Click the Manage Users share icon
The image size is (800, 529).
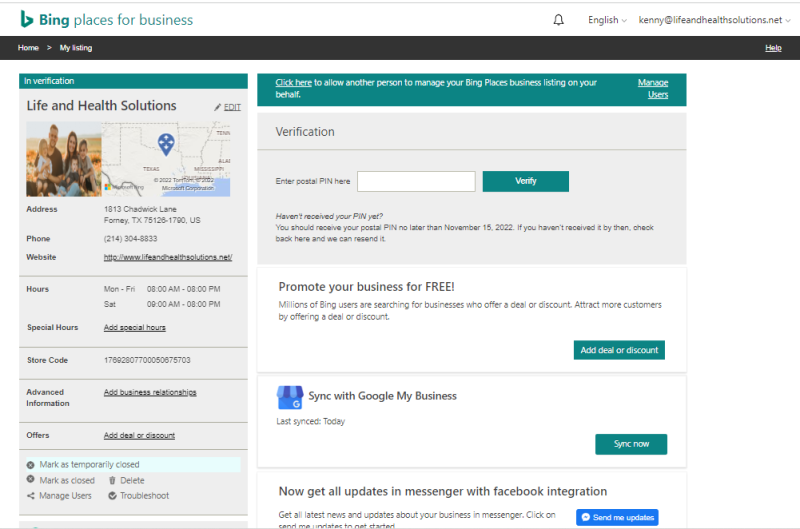coord(31,495)
